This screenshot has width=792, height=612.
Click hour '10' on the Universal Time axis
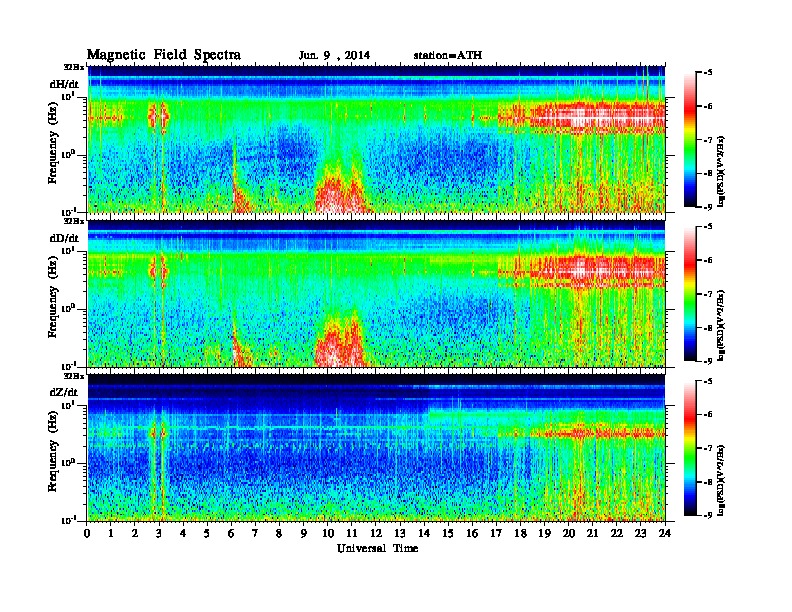click(328, 533)
